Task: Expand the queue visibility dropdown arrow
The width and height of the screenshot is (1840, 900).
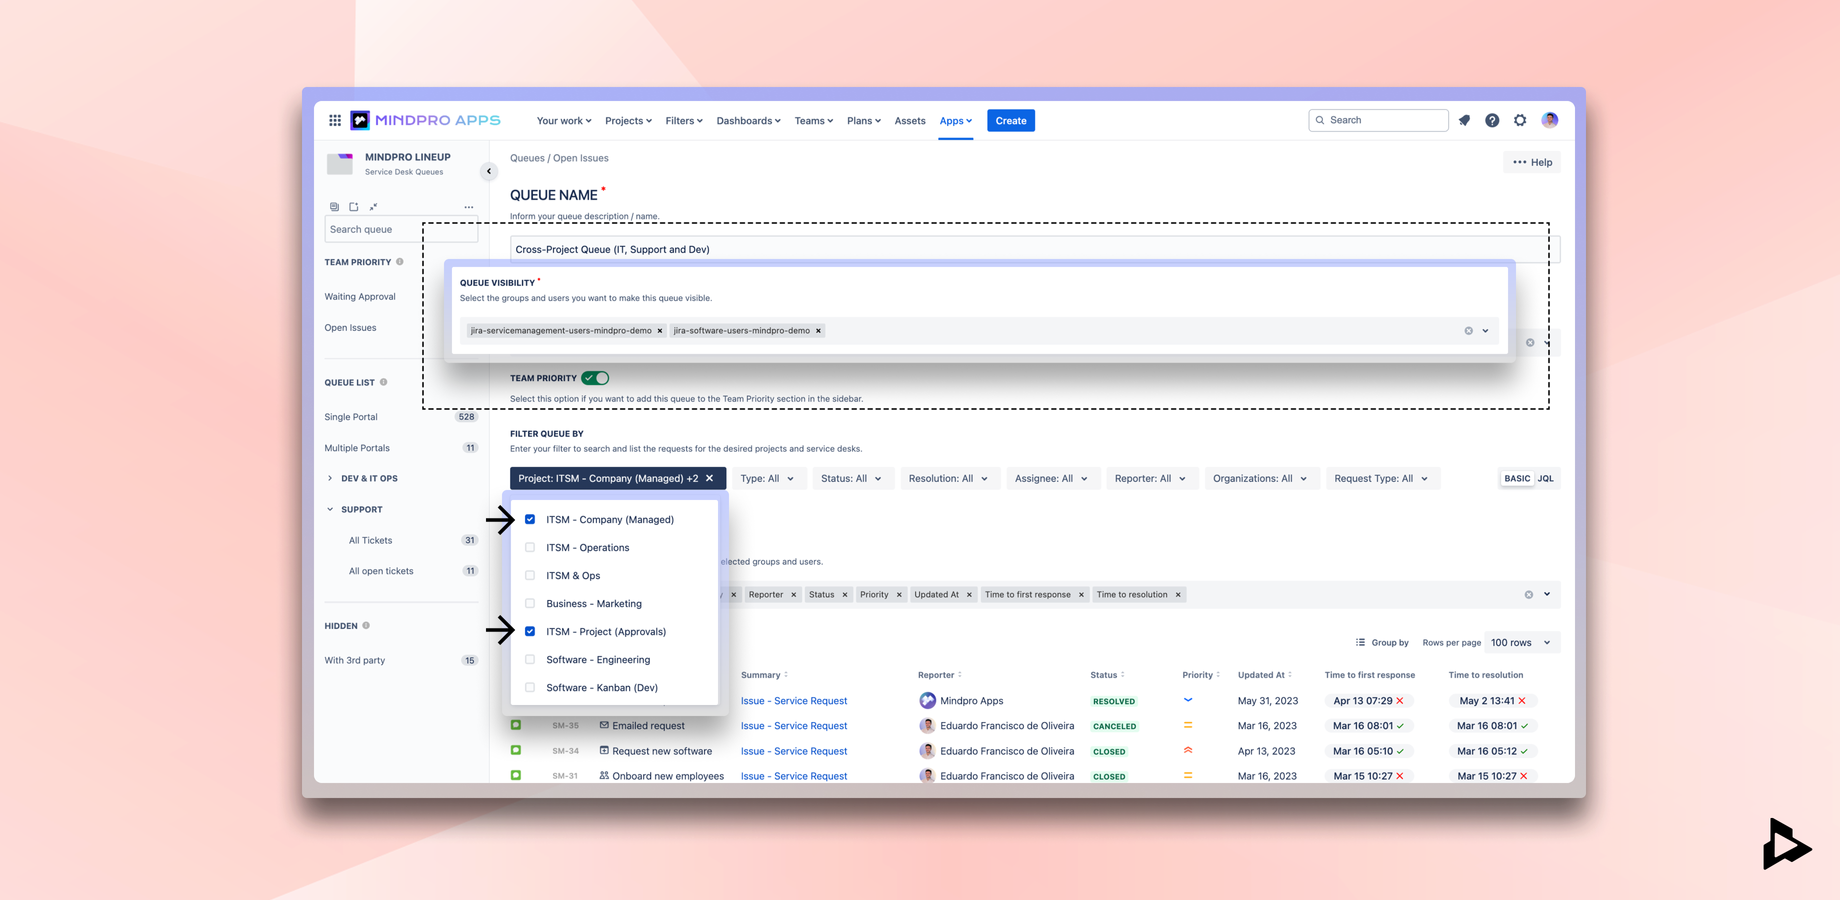Action: (x=1486, y=331)
